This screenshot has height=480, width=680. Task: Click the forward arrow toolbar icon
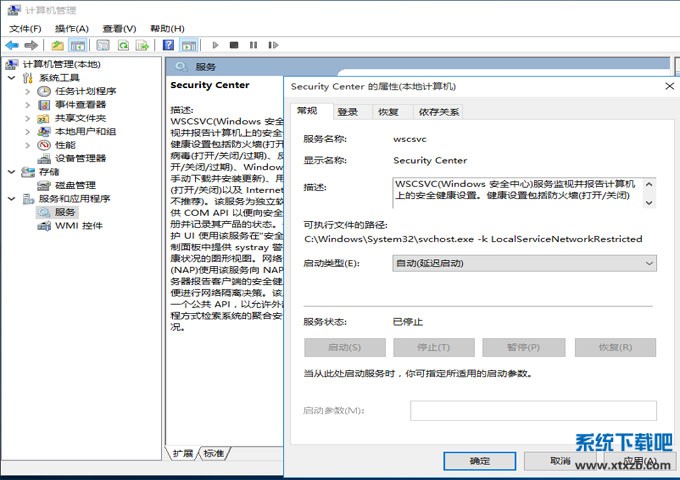pyautogui.click(x=31, y=45)
